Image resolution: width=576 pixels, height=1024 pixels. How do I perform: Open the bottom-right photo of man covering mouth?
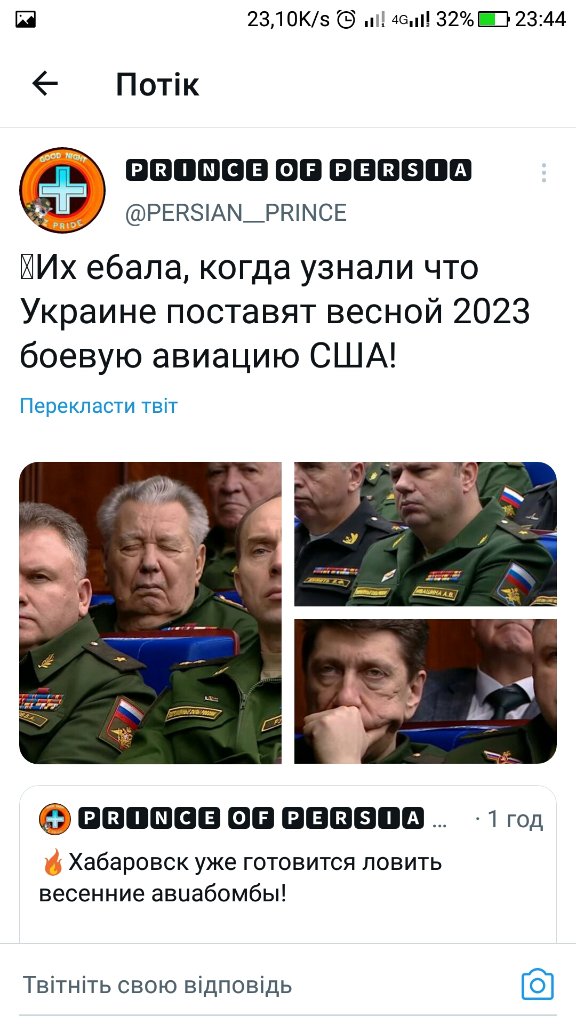point(425,691)
